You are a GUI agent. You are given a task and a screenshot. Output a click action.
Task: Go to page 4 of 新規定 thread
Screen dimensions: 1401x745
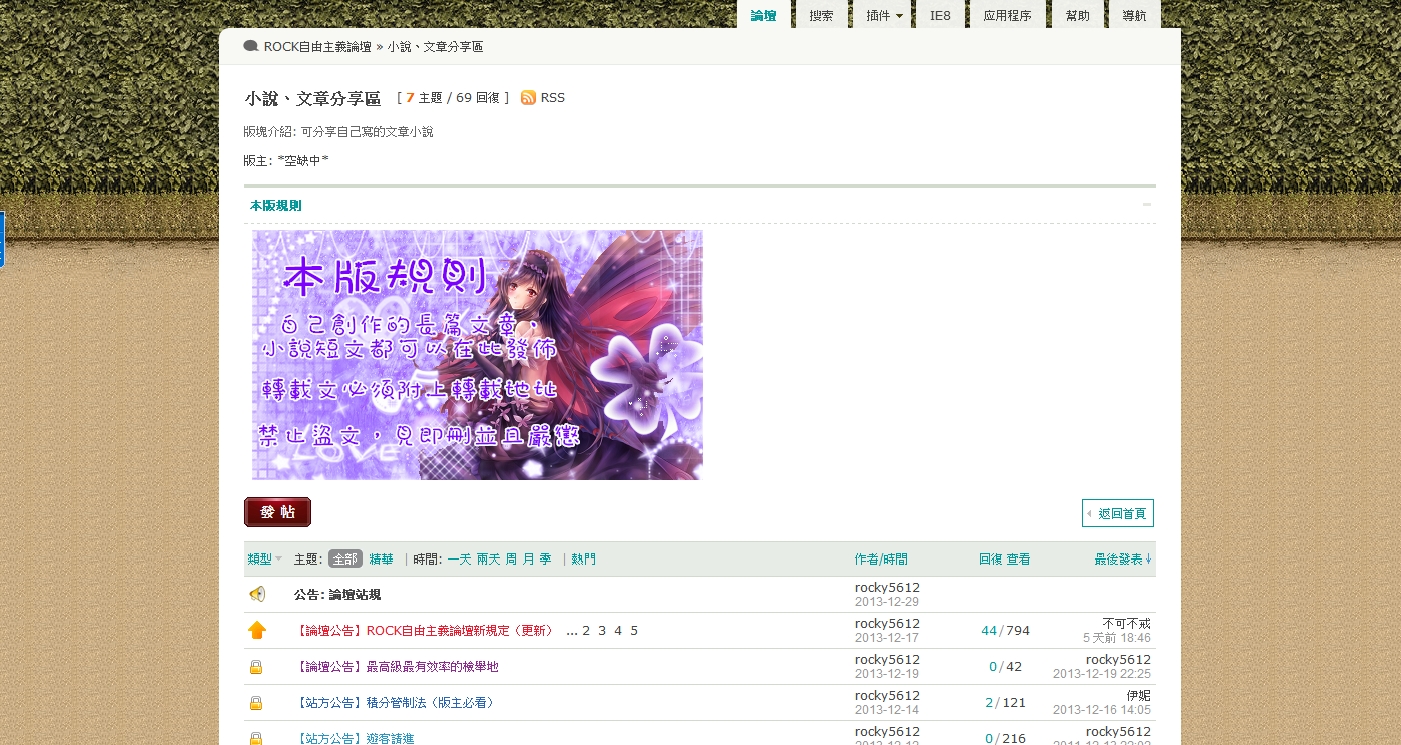tap(618, 631)
